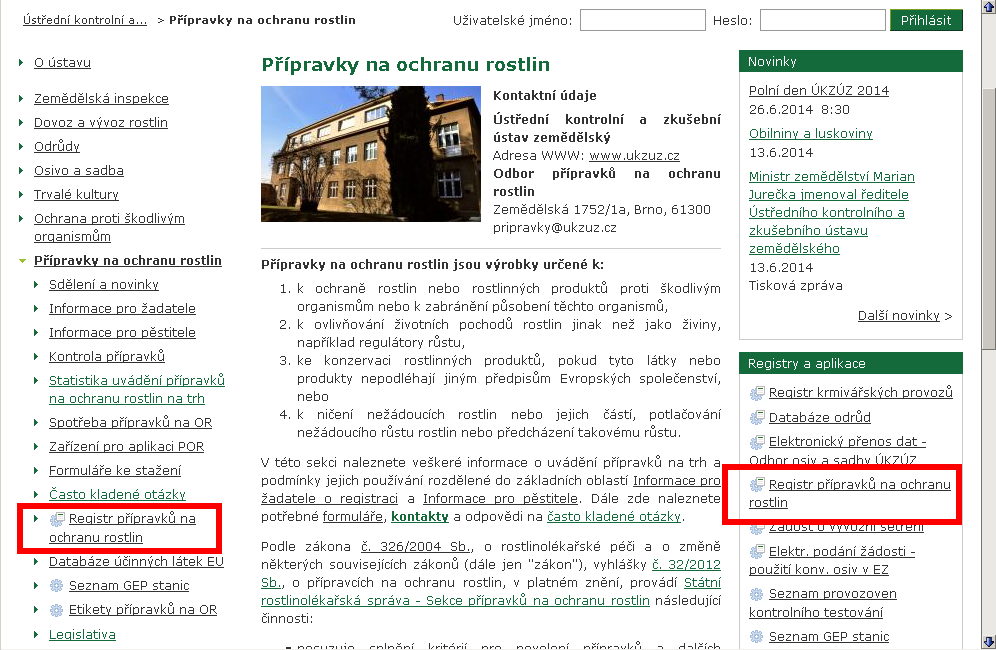Click the gear icon next to Seznam provozoven
Screen dimensions: 996x650
click(757, 594)
